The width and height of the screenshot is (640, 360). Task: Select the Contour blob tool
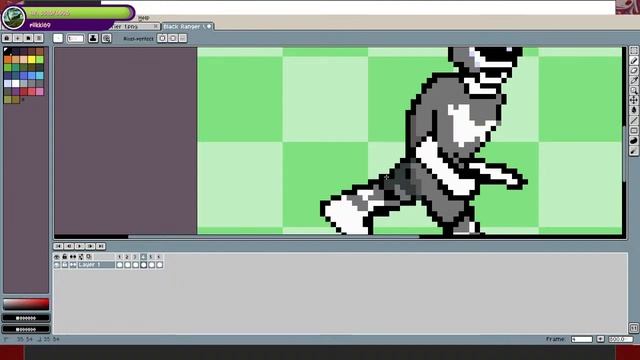633,141
